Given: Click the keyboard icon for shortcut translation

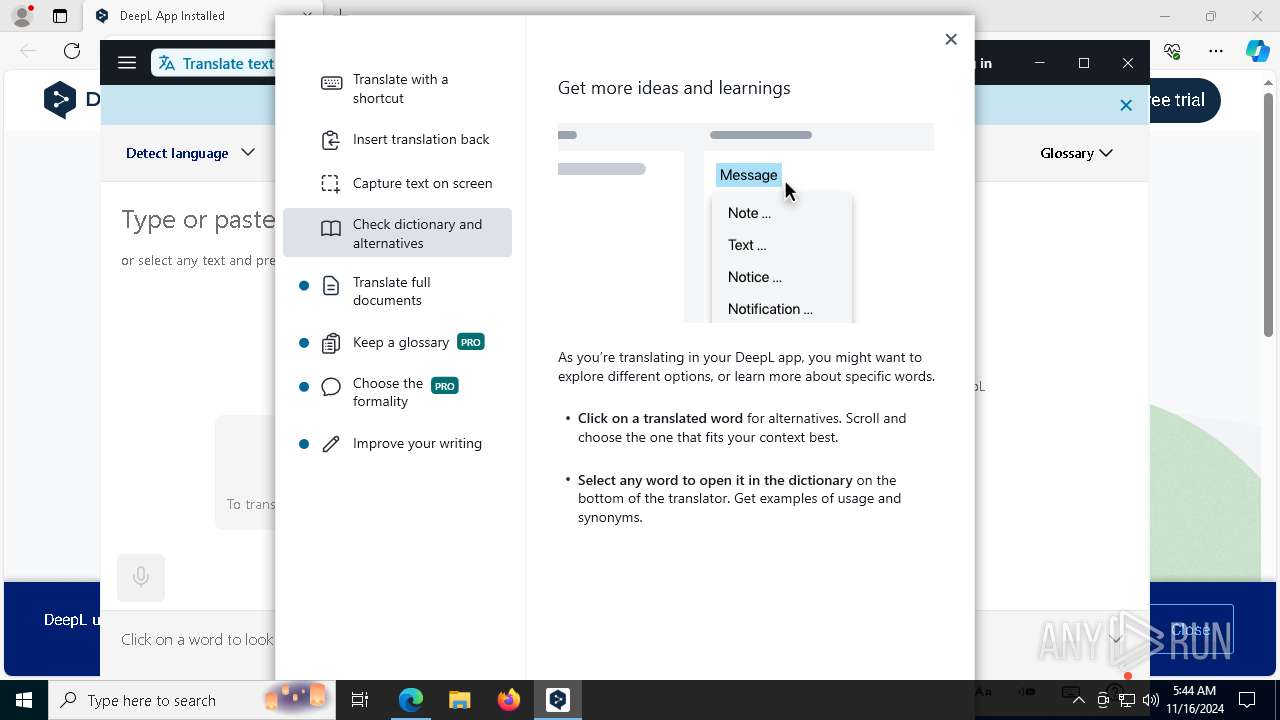Looking at the screenshot, I should 331,83.
